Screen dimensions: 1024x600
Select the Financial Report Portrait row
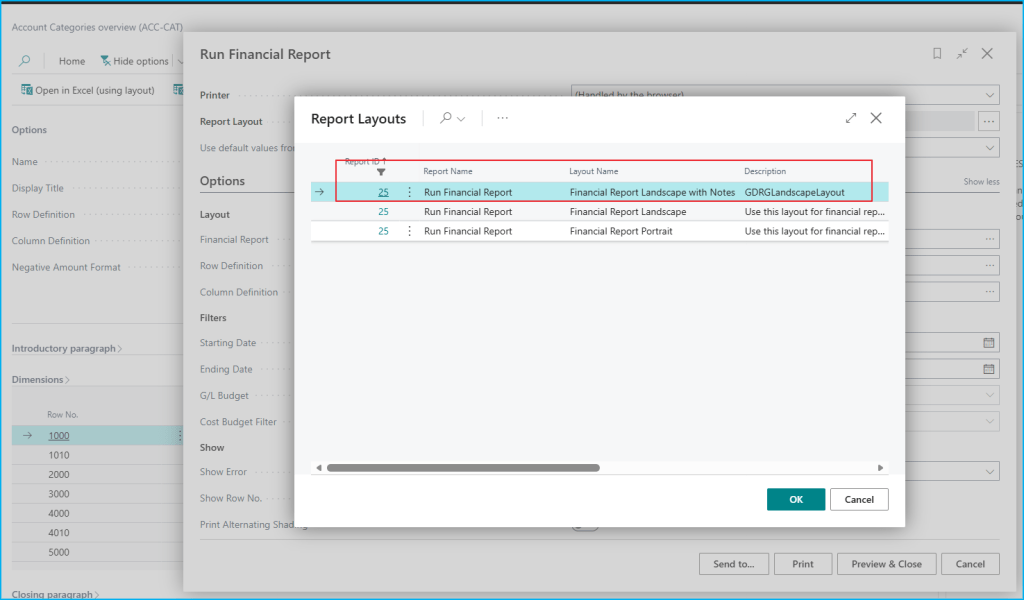coord(630,231)
